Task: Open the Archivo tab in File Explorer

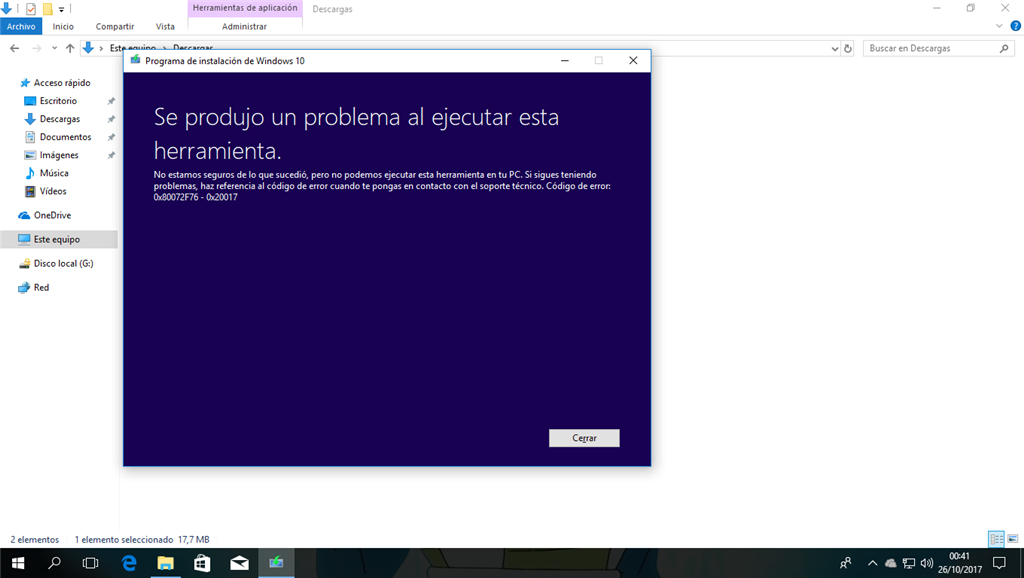Action: [x=21, y=26]
